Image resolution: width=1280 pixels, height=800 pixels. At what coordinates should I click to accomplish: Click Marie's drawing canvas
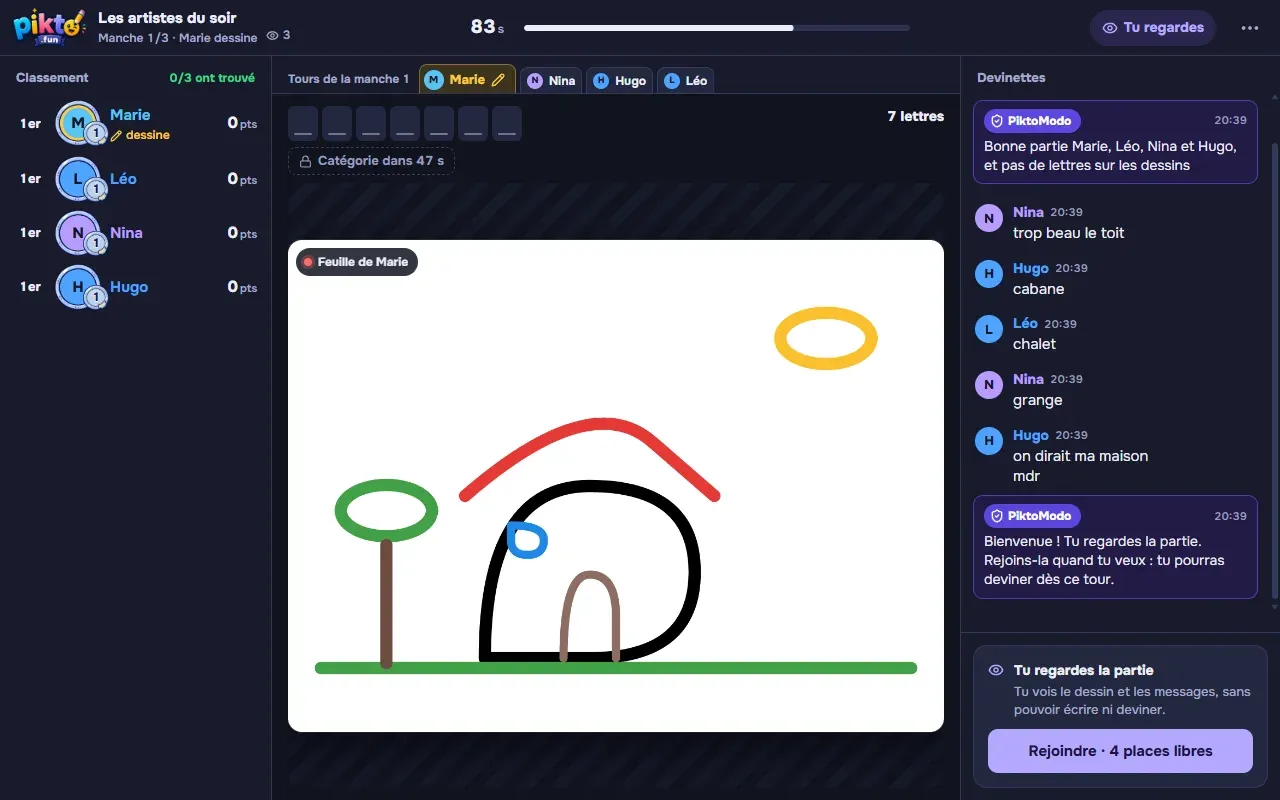click(x=616, y=486)
